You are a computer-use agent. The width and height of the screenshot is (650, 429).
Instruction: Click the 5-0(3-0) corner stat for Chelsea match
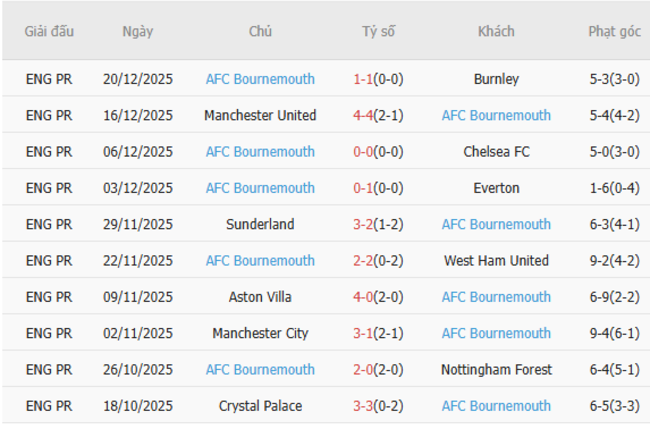click(x=614, y=152)
